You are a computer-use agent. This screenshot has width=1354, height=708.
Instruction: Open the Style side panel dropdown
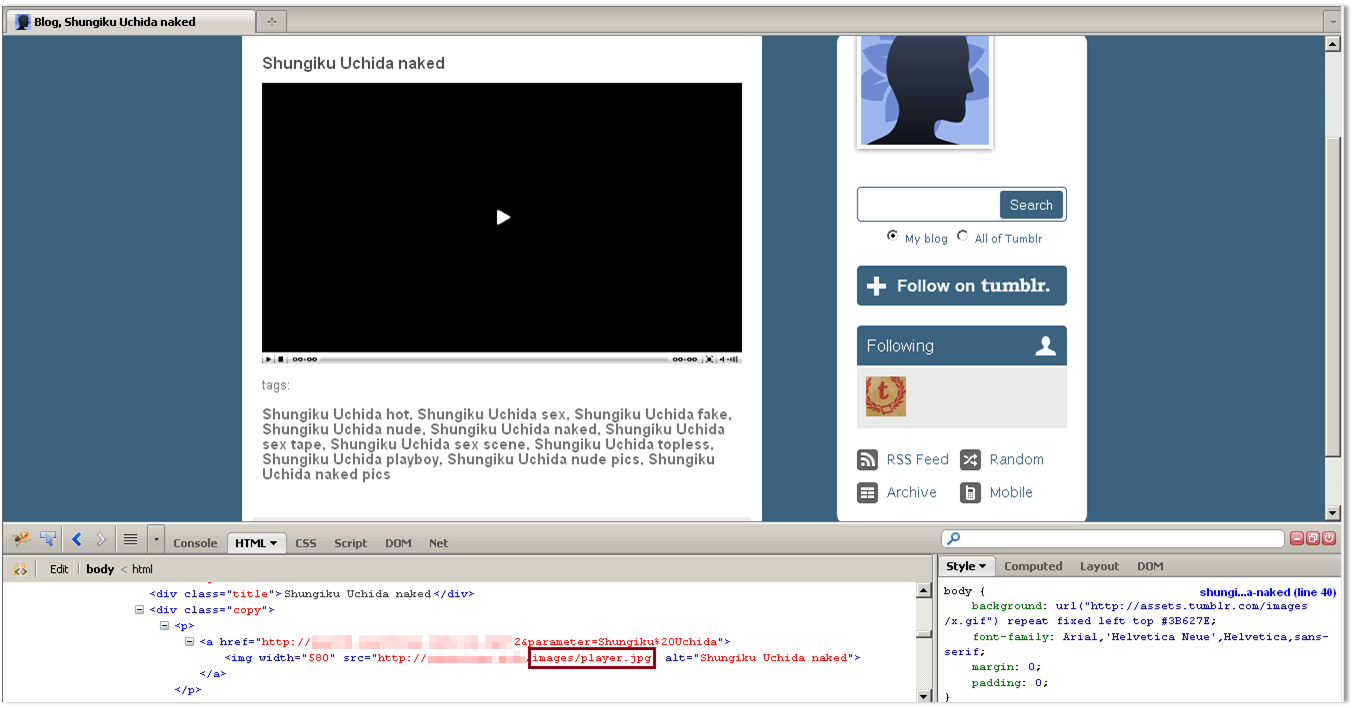click(983, 566)
